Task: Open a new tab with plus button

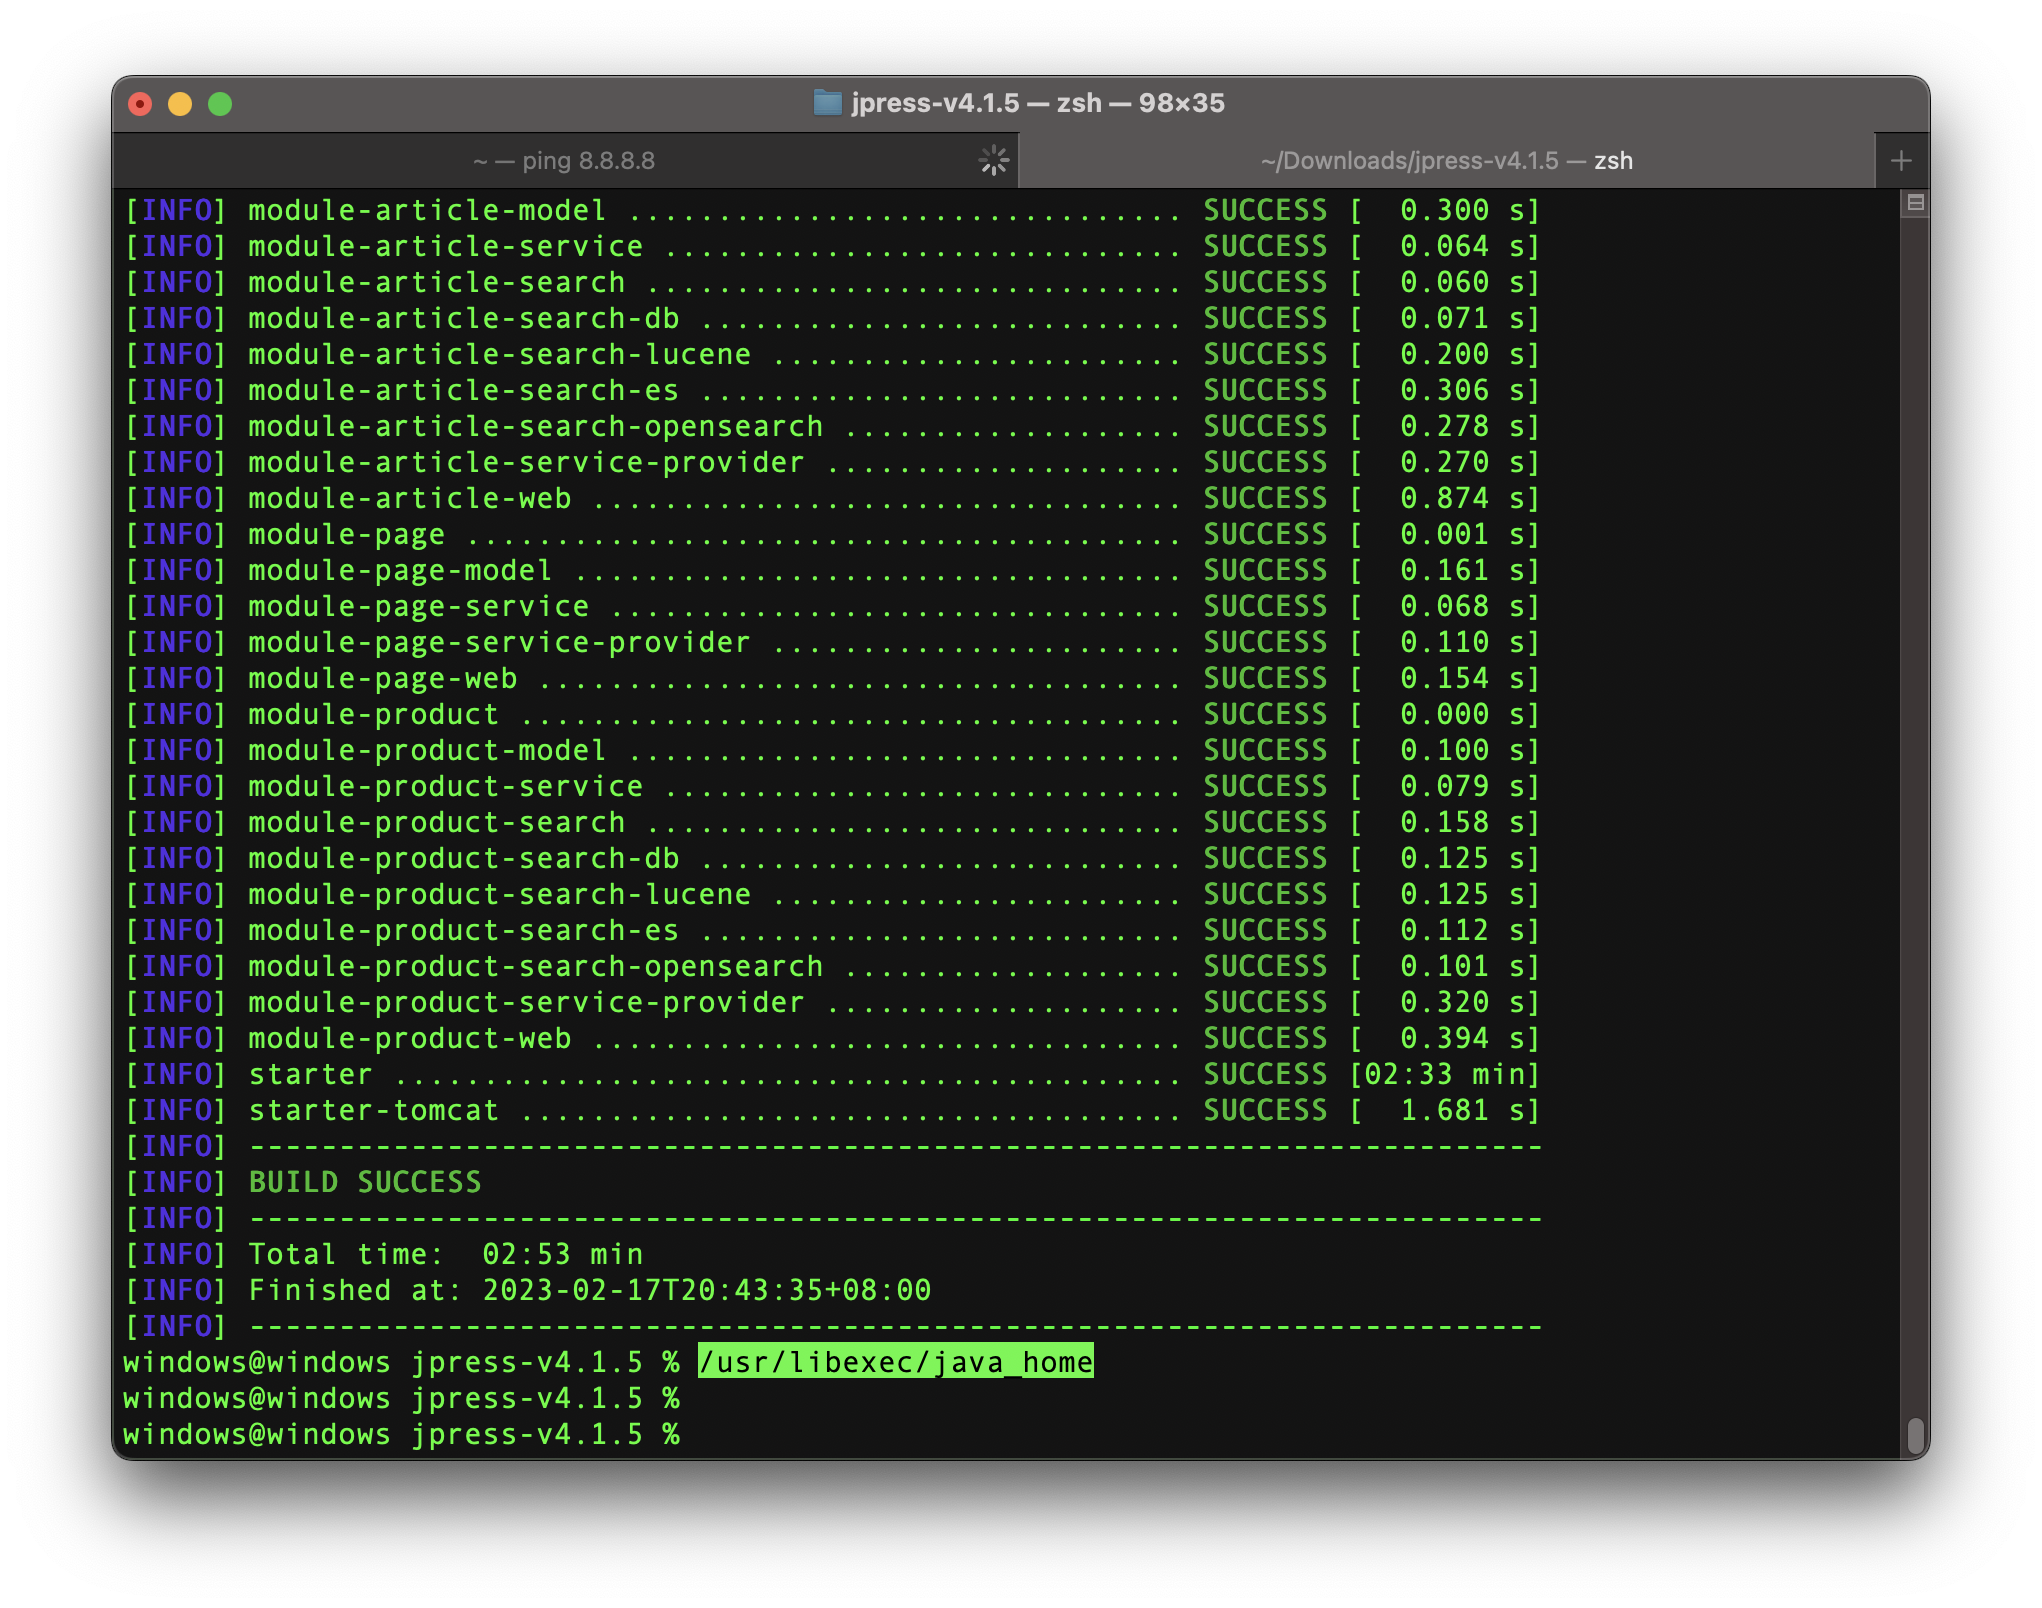Action: point(1901,160)
